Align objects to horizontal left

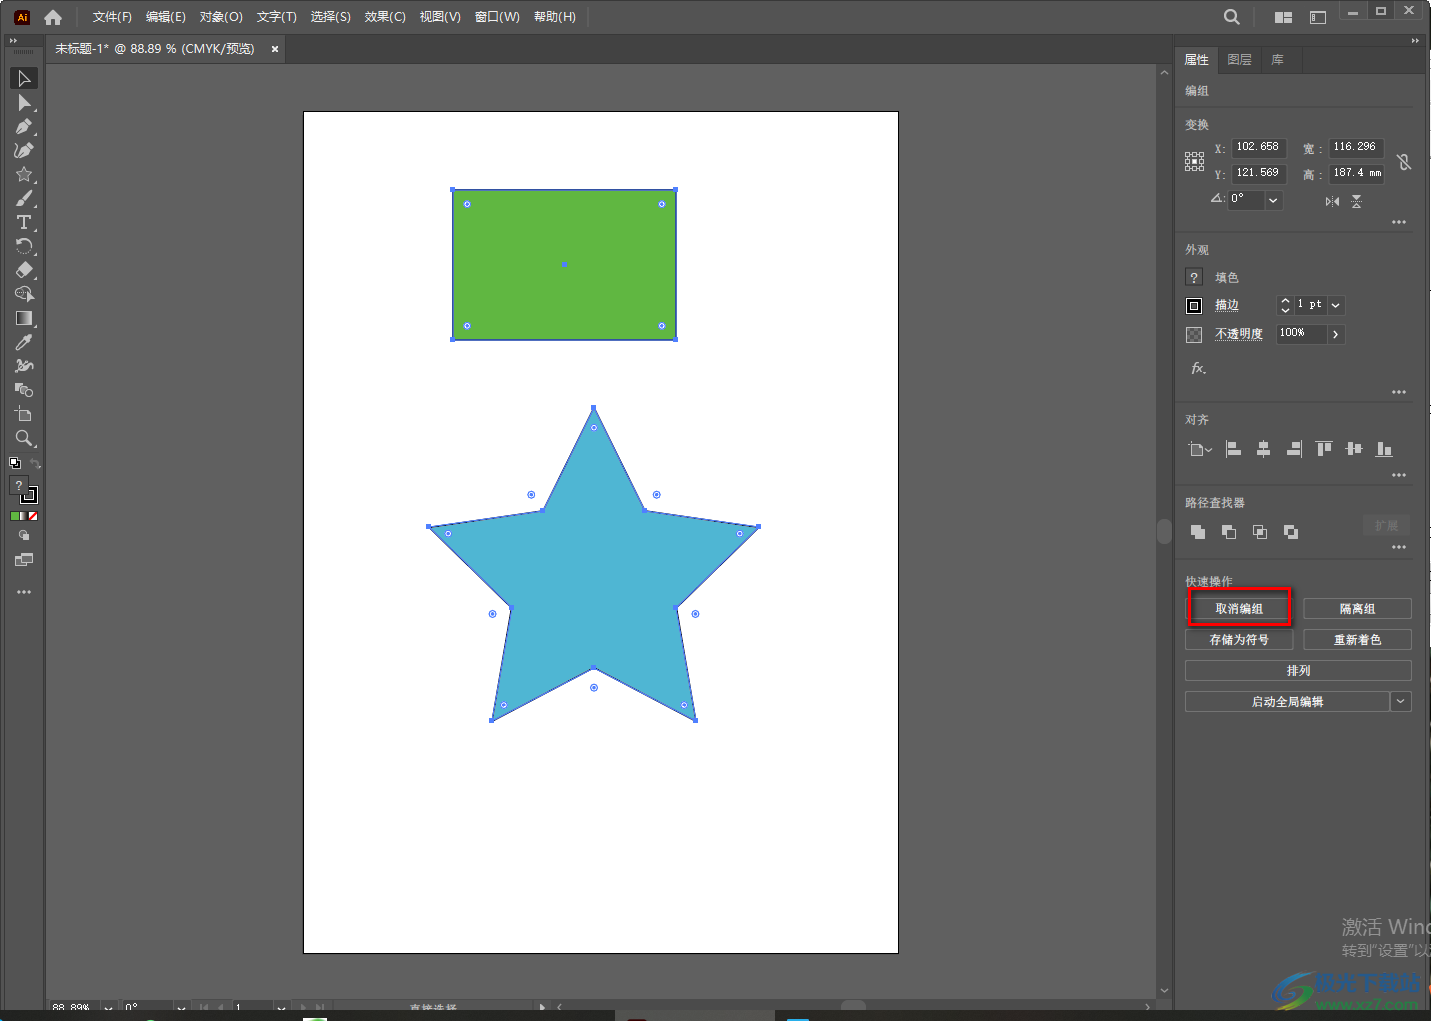tap(1234, 449)
